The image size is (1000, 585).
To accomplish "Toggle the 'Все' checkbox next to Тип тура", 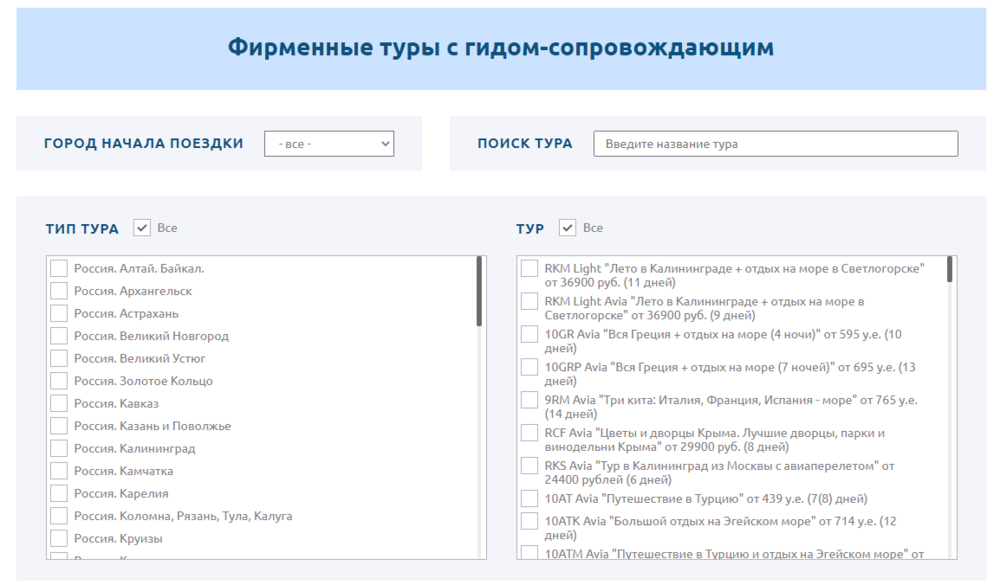I will point(146,228).
